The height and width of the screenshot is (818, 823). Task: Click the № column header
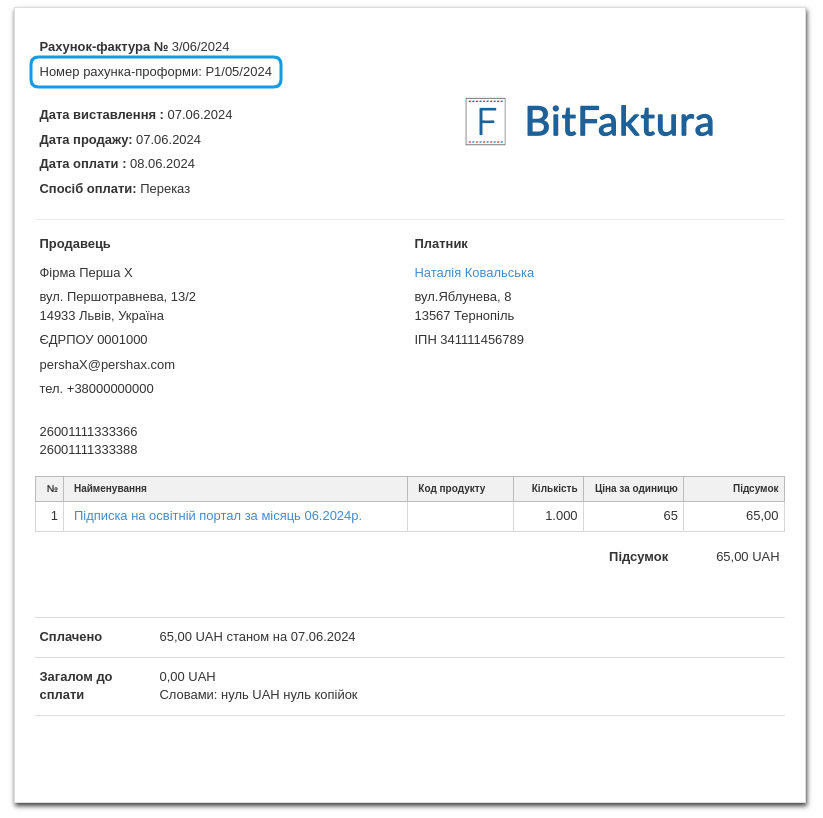pos(52,489)
